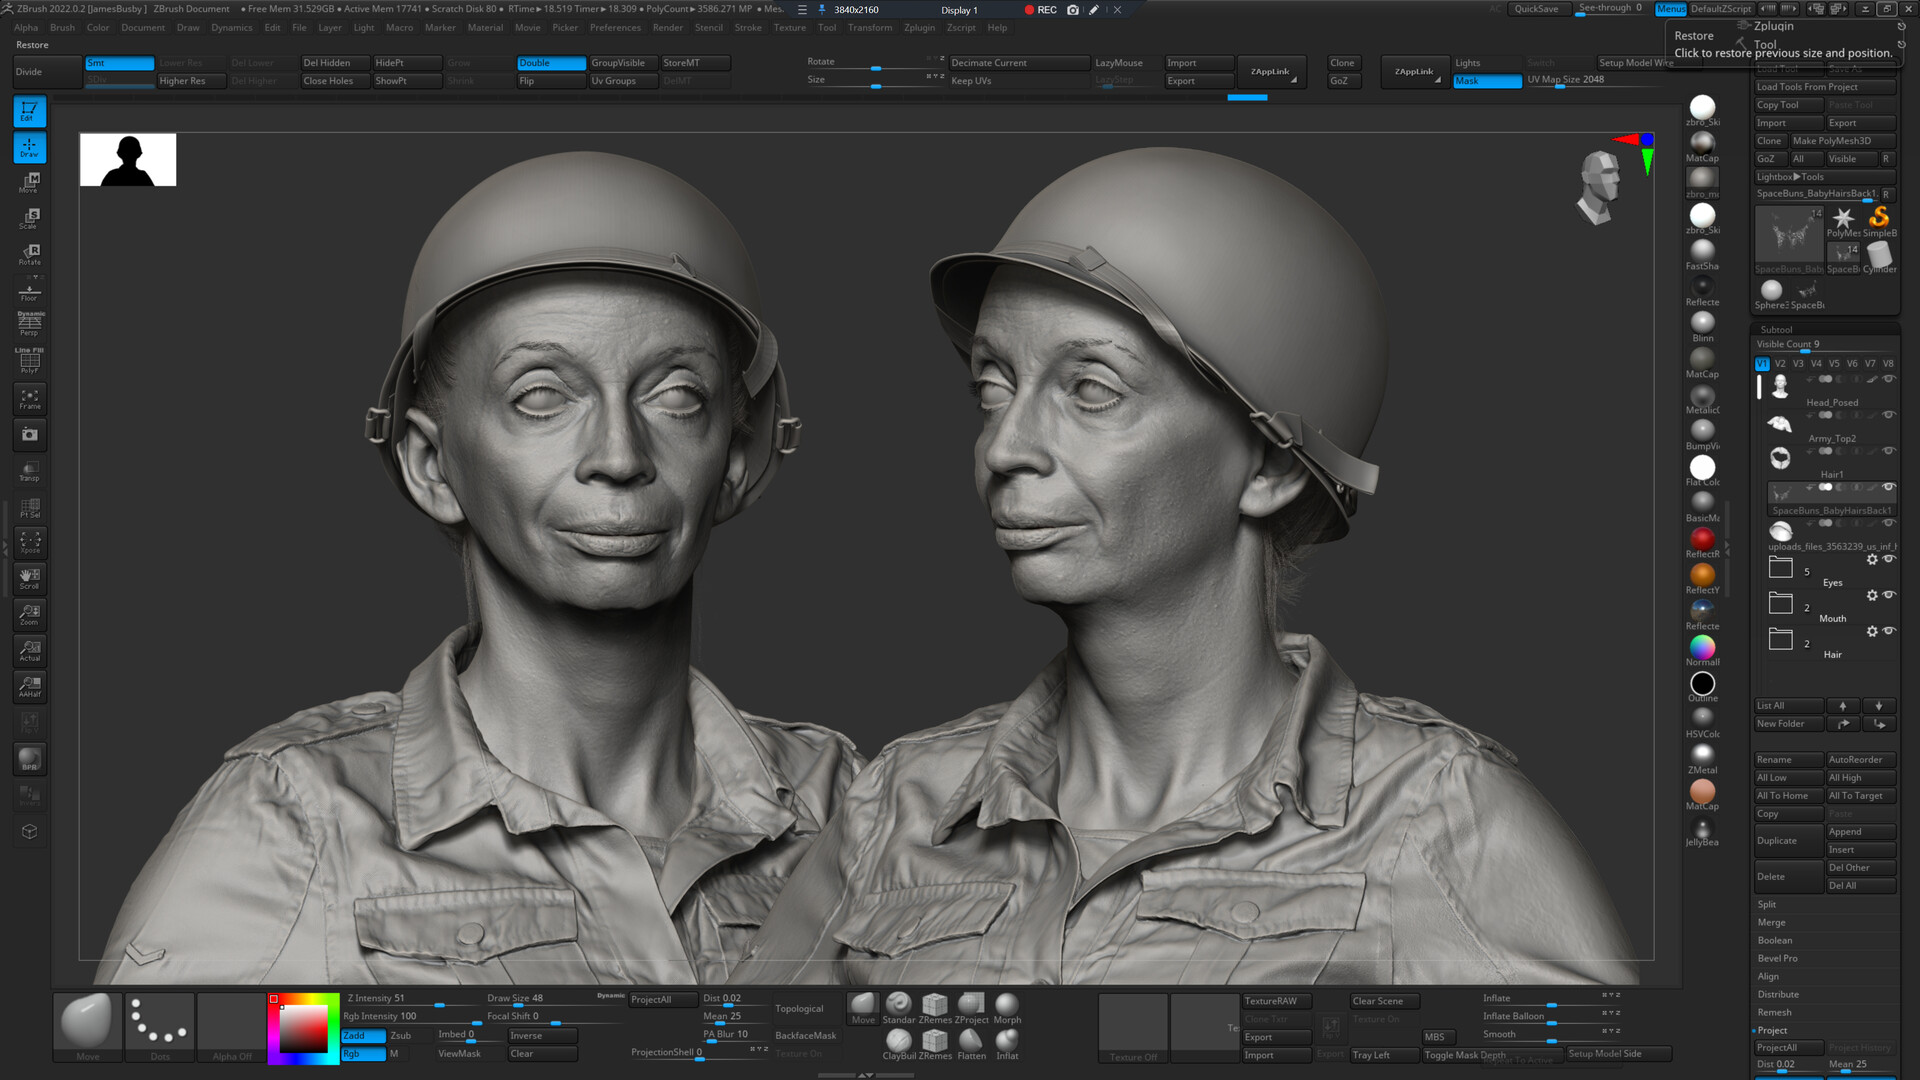
Task: Click a MatCap material sphere in right shelf
Action: click(x=1703, y=144)
